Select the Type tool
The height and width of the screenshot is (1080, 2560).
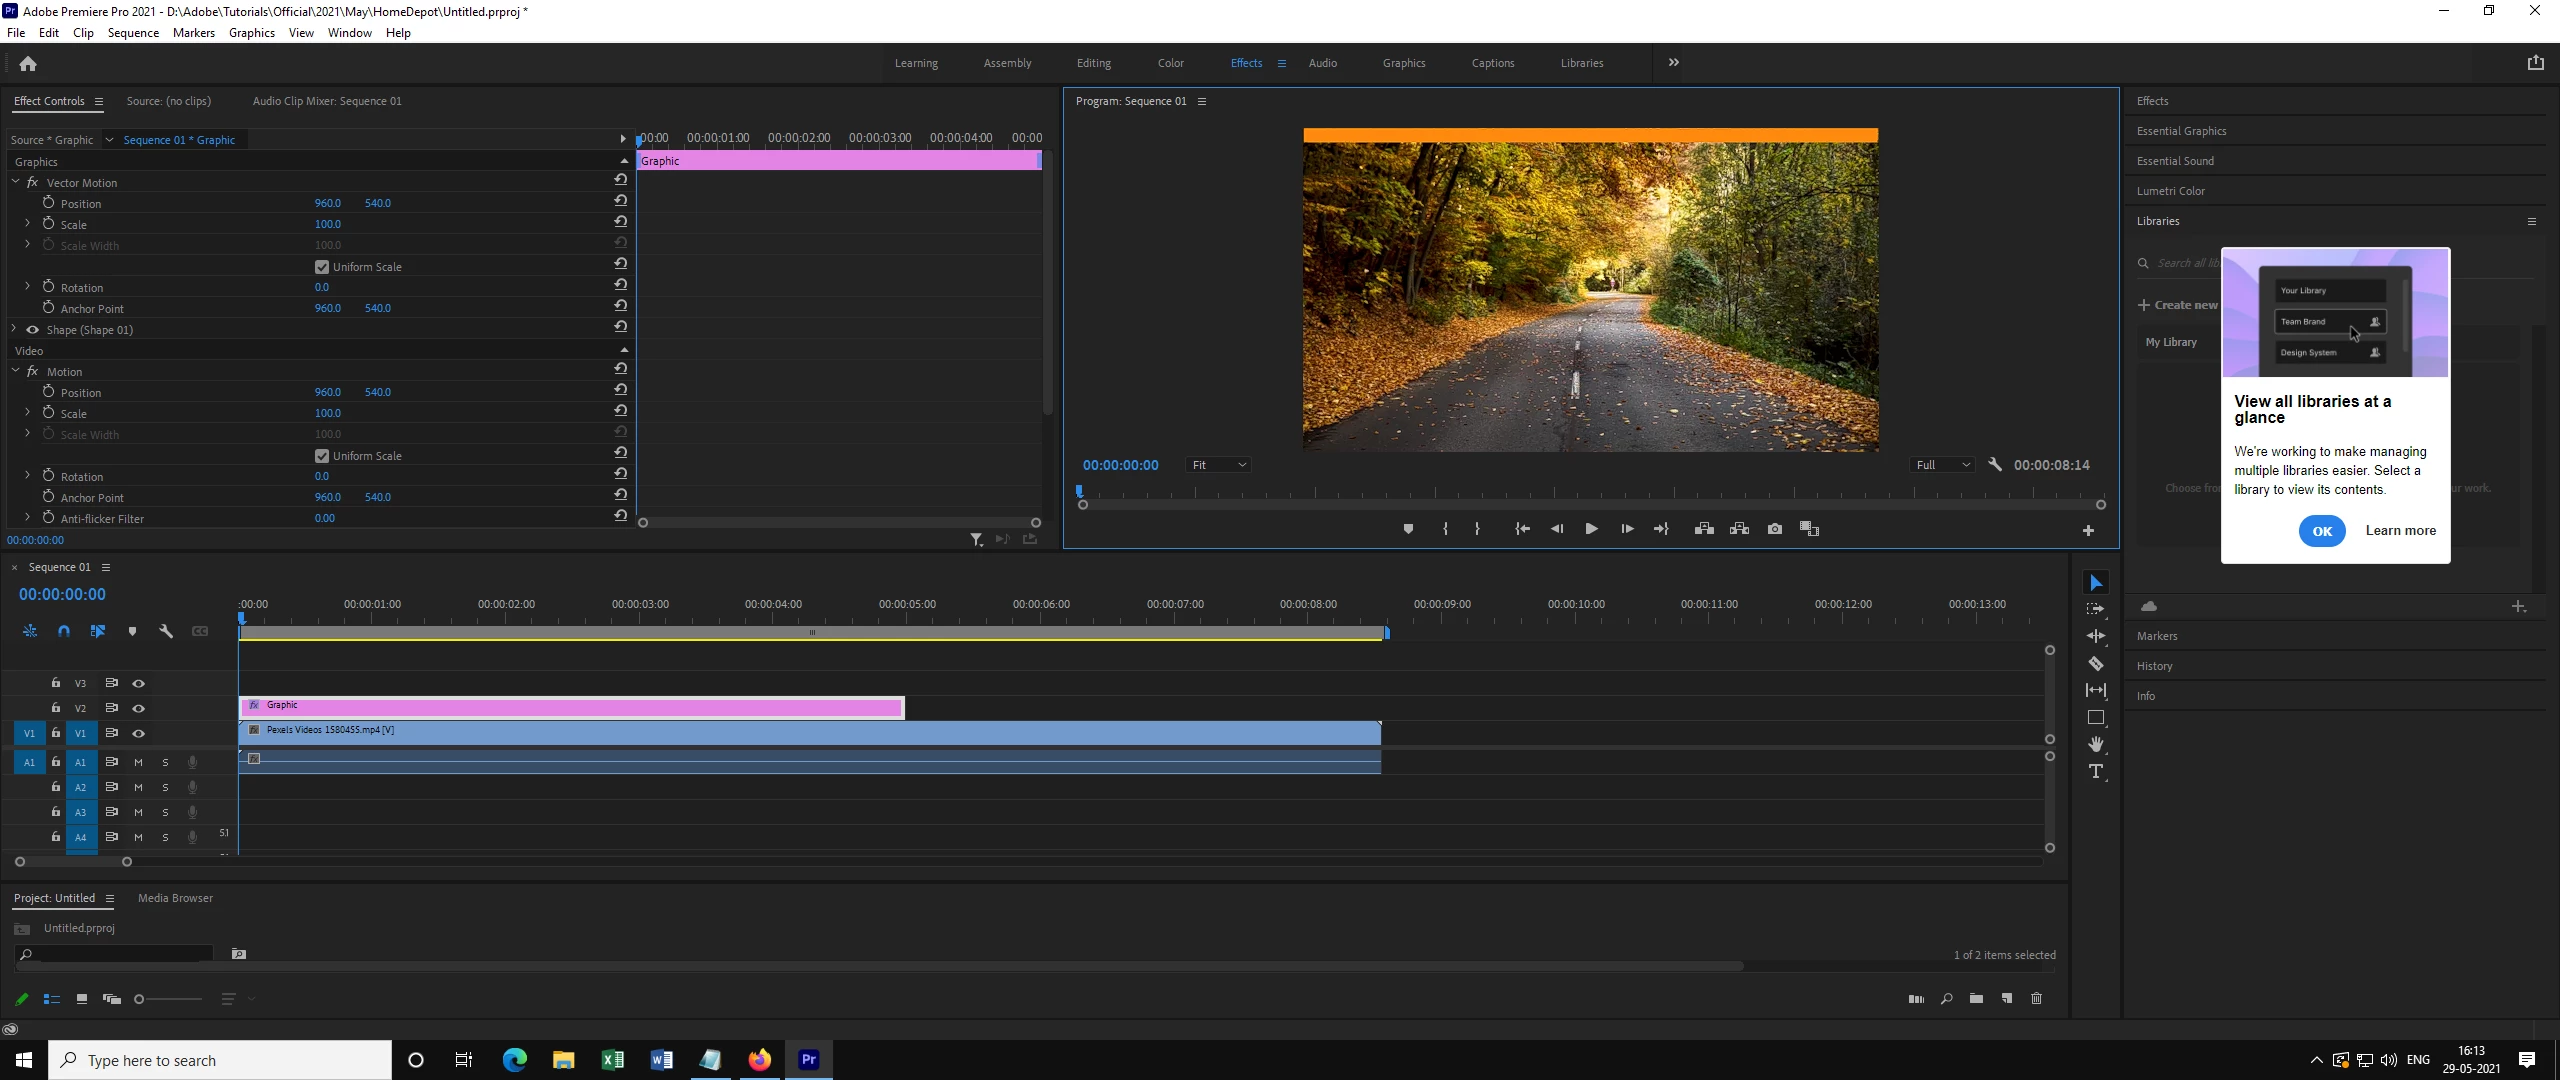click(x=2096, y=771)
